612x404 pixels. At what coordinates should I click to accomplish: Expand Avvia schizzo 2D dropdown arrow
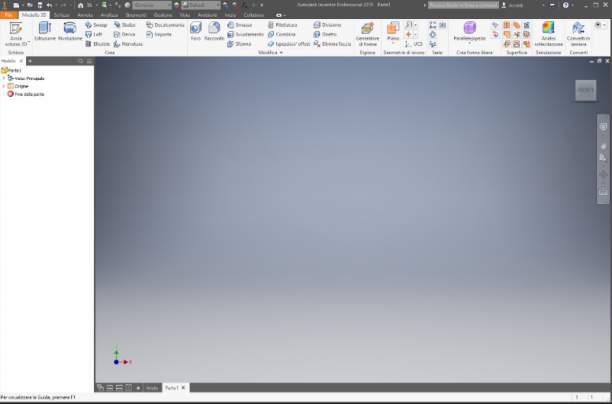pyautogui.click(x=29, y=41)
